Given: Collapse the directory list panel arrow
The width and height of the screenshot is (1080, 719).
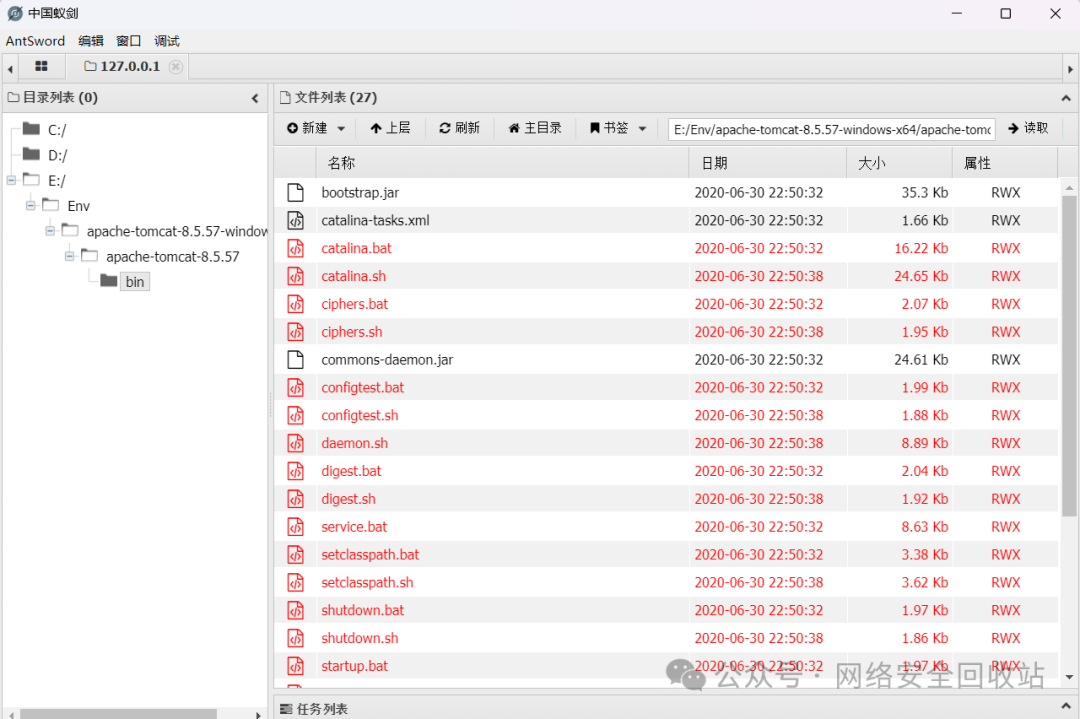Looking at the screenshot, I should coord(255,98).
